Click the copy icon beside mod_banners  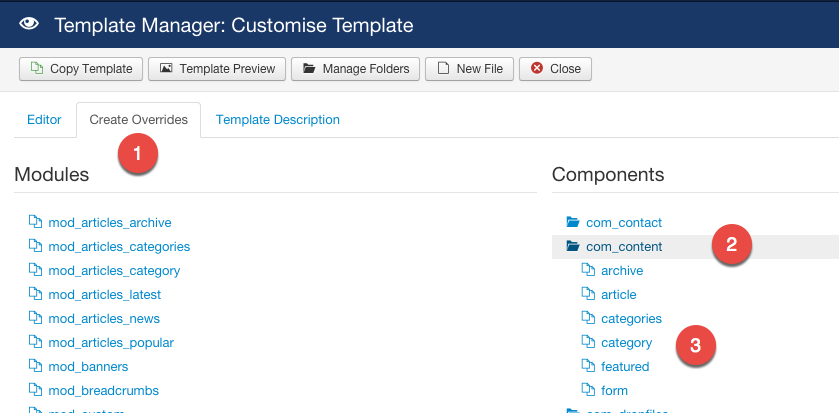click(x=35, y=366)
